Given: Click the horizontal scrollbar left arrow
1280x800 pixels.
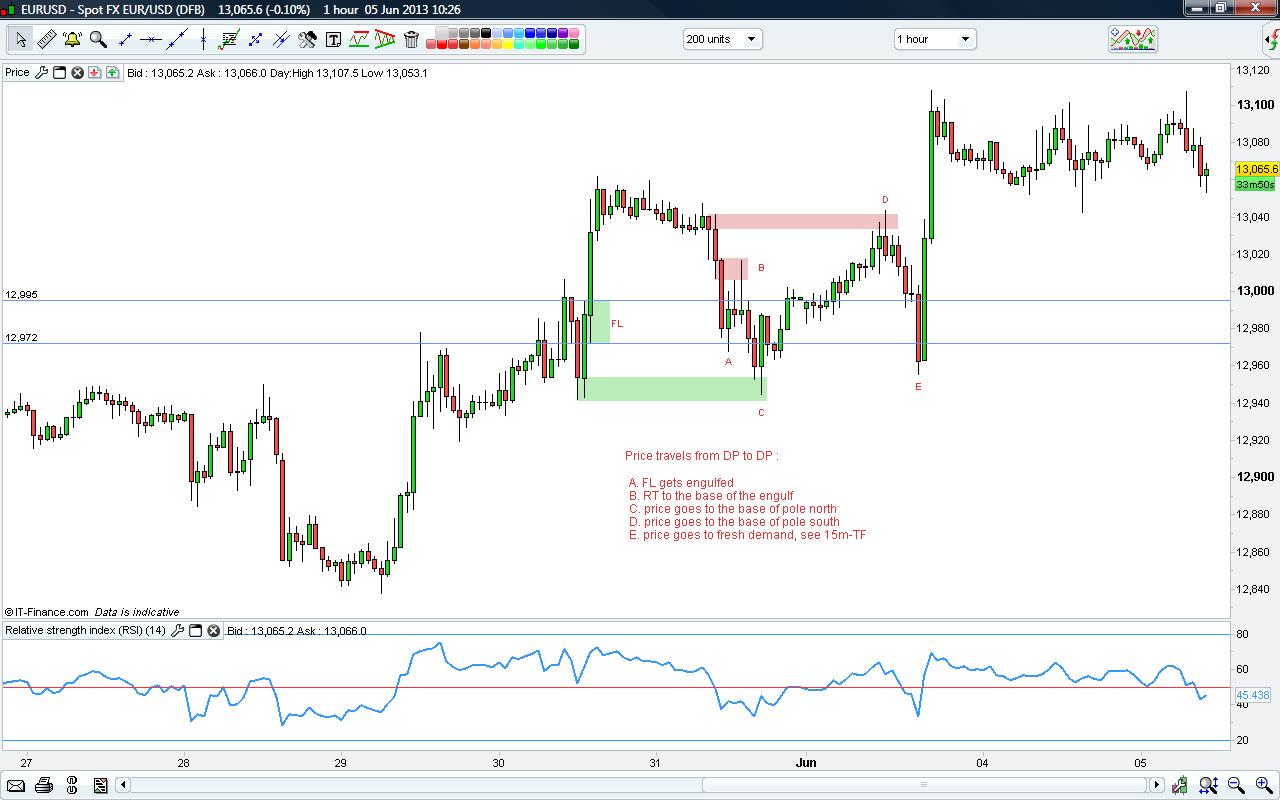Looking at the screenshot, I should (x=120, y=785).
